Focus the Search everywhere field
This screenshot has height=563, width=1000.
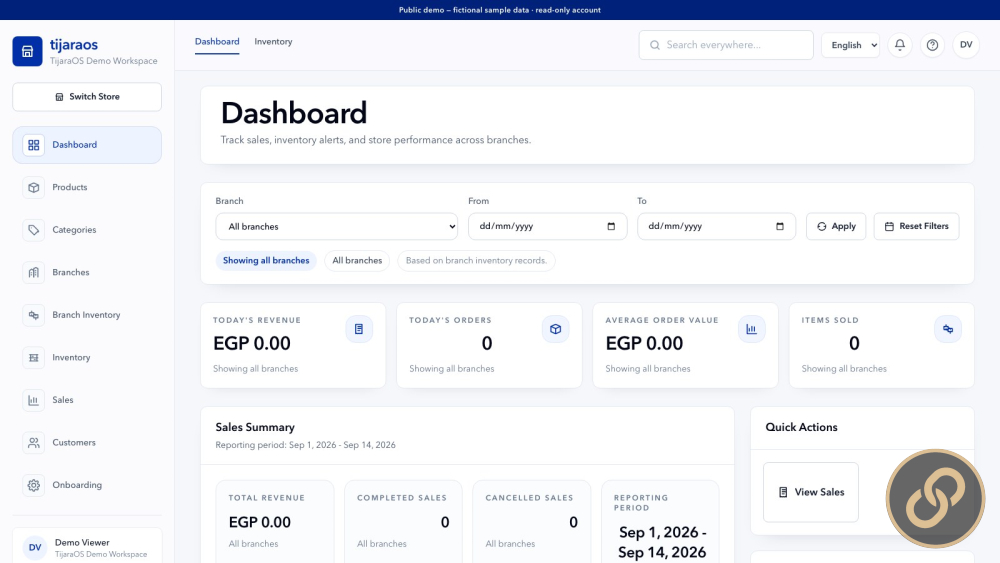coord(726,45)
